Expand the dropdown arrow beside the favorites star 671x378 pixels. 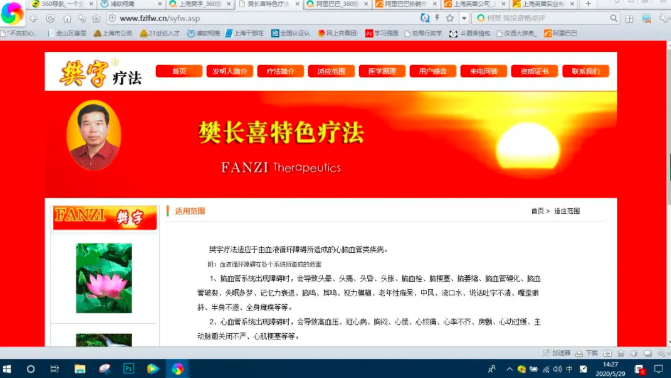click(x=464, y=18)
